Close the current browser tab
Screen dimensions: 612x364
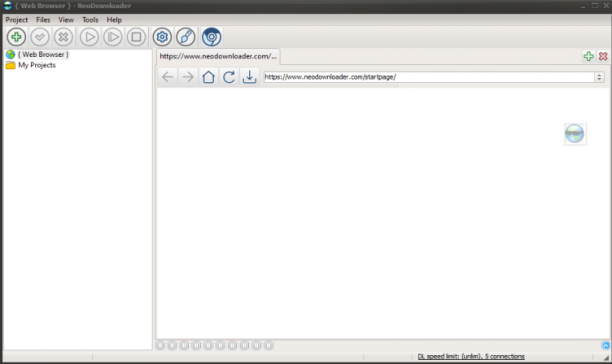(603, 56)
